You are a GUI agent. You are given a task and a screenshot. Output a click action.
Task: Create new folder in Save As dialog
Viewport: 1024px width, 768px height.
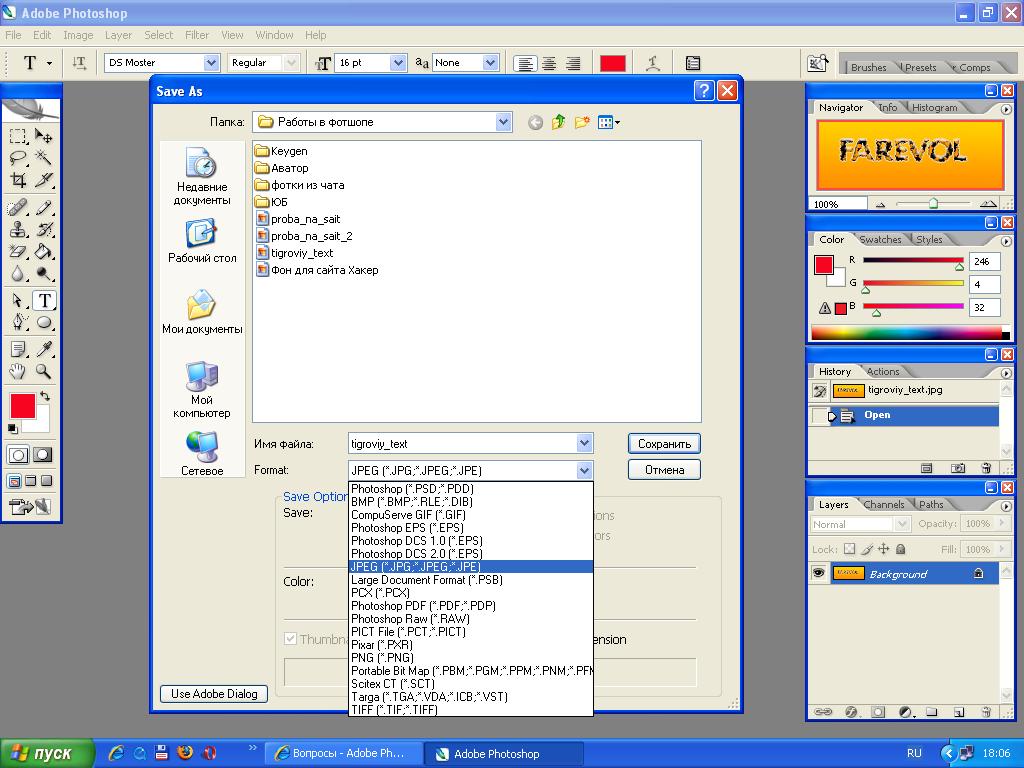coord(582,122)
